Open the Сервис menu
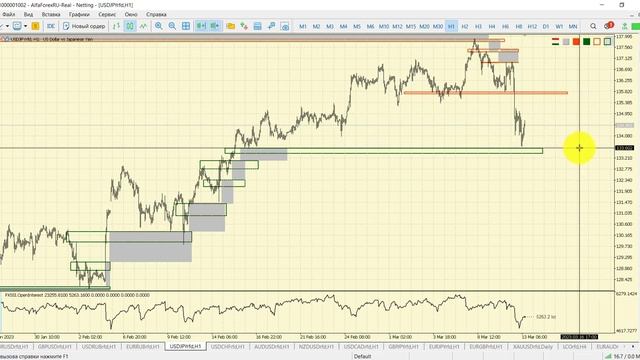Image resolution: width=640 pixels, height=360 pixels. click(107, 14)
